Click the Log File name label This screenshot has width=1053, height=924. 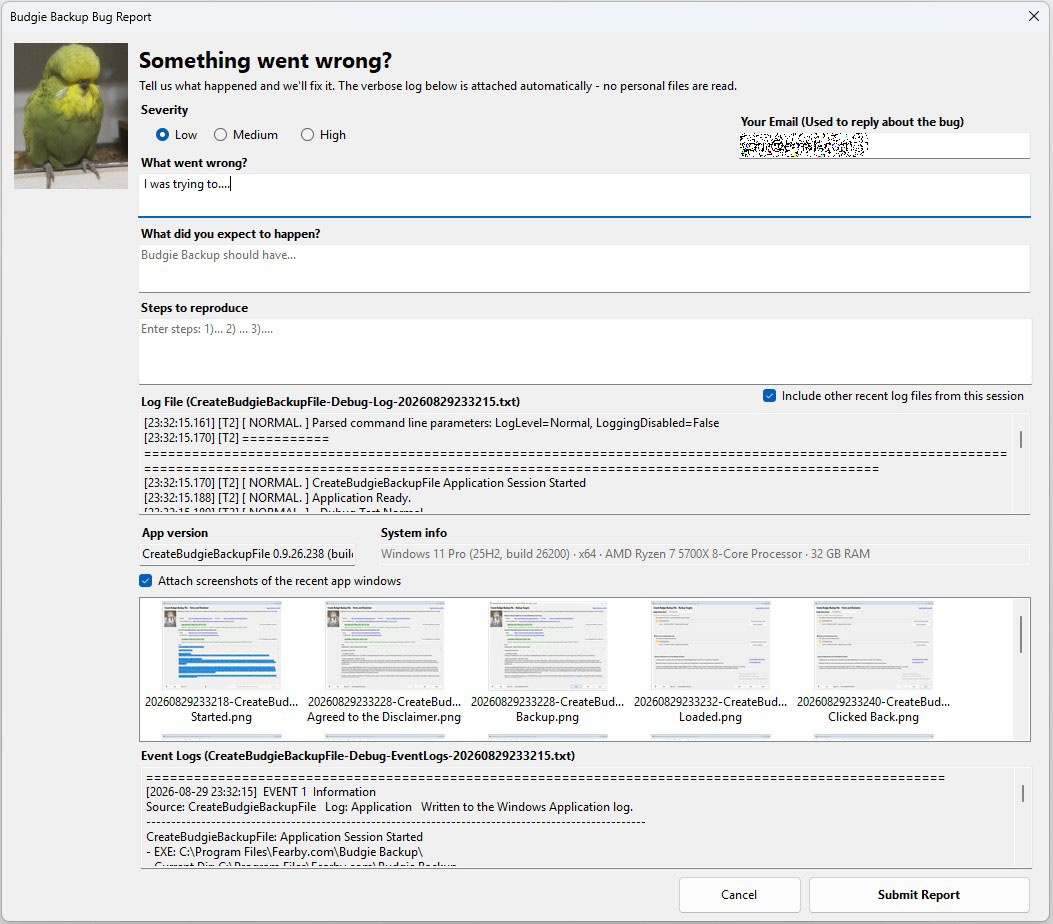[x=330, y=402]
